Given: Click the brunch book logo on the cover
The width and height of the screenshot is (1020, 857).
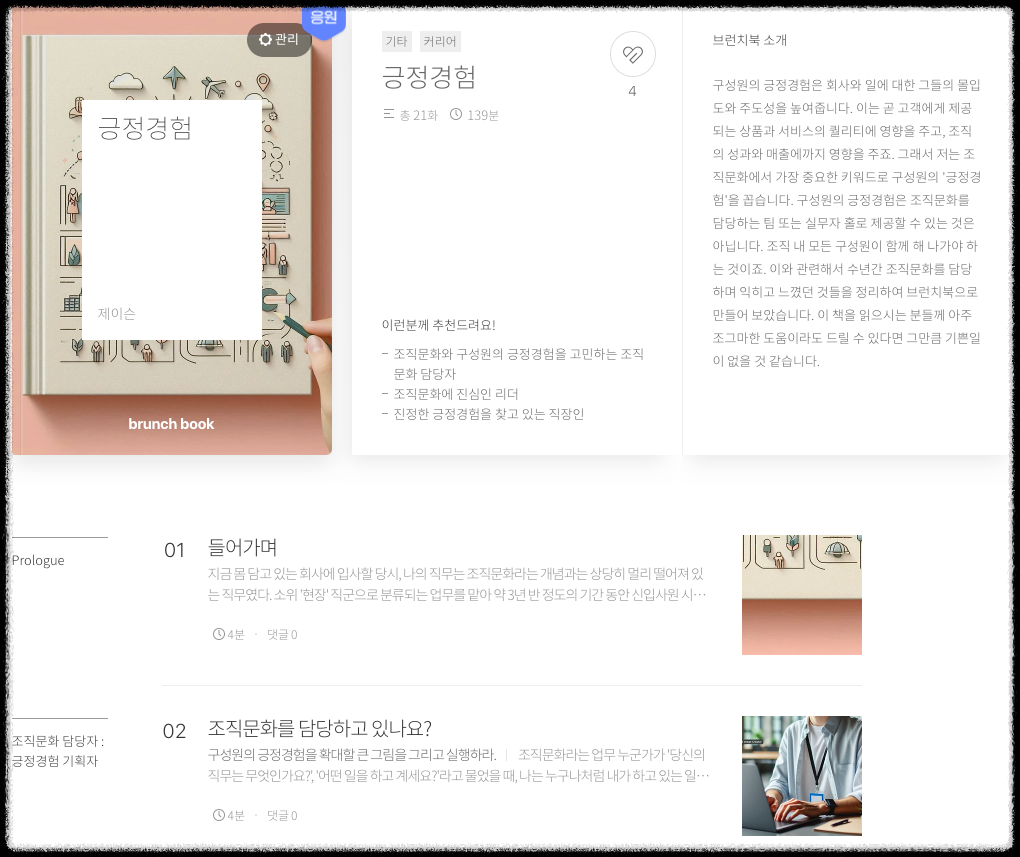Looking at the screenshot, I should point(171,423).
